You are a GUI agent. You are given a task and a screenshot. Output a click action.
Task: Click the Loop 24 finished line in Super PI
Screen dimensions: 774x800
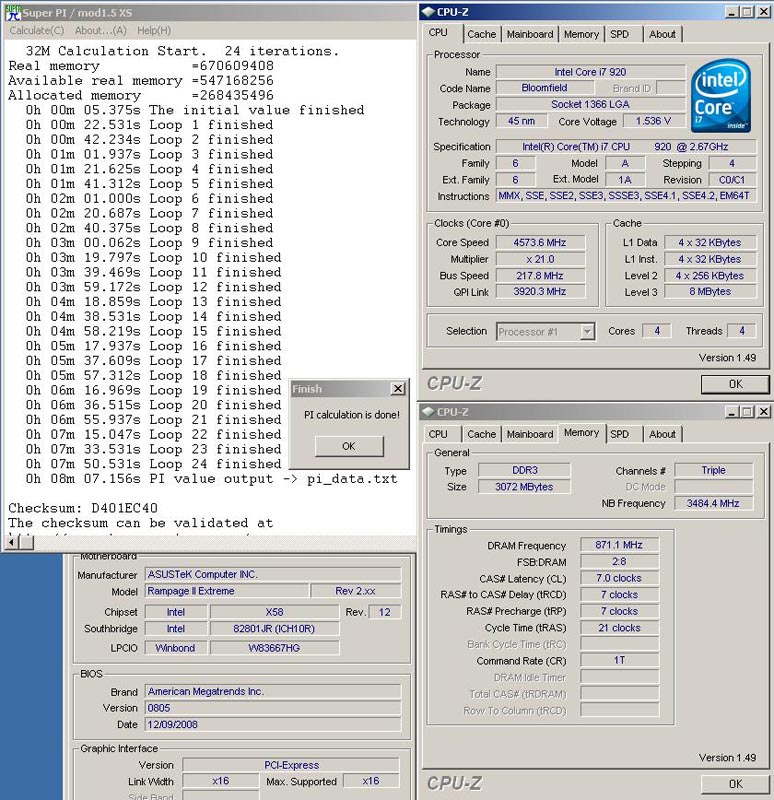(154, 464)
